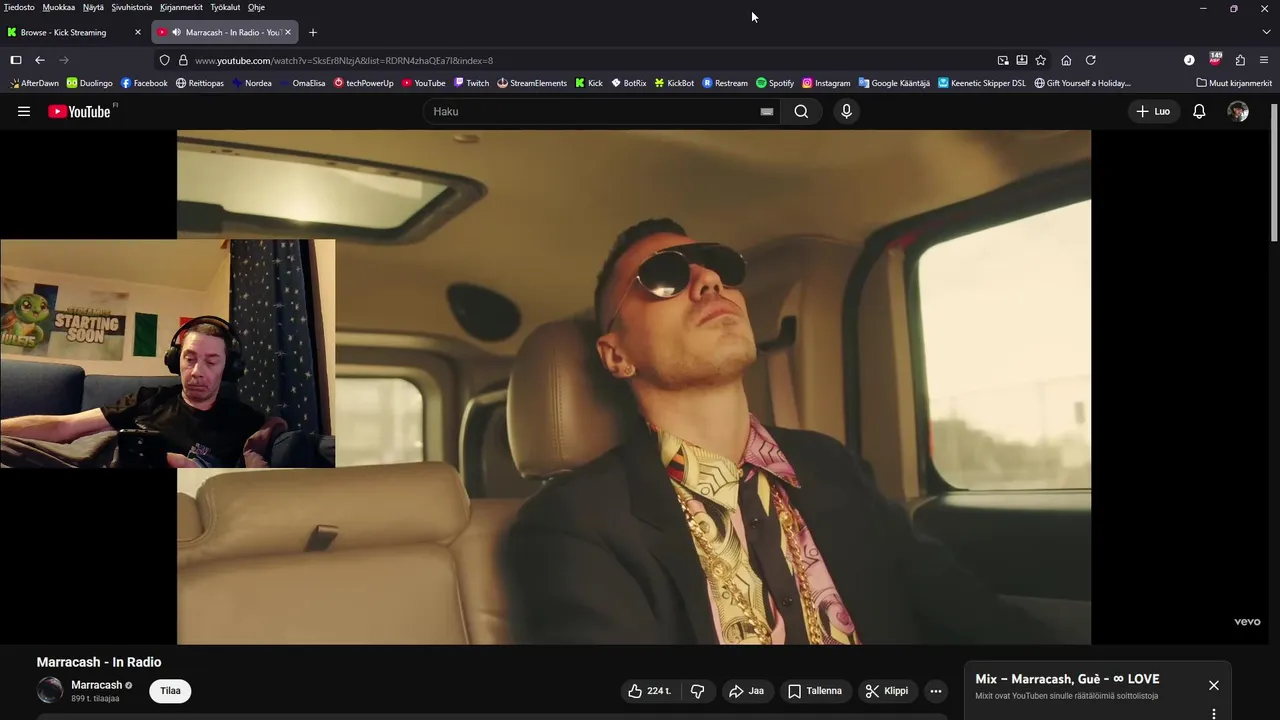Screen dimensions: 1280x720
Task: Open more actions three-dot menu under video
Action: pos(936,691)
